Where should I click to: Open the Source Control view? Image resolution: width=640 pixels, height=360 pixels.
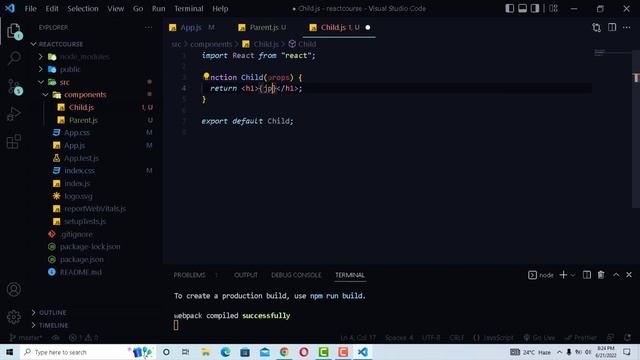(15, 87)
